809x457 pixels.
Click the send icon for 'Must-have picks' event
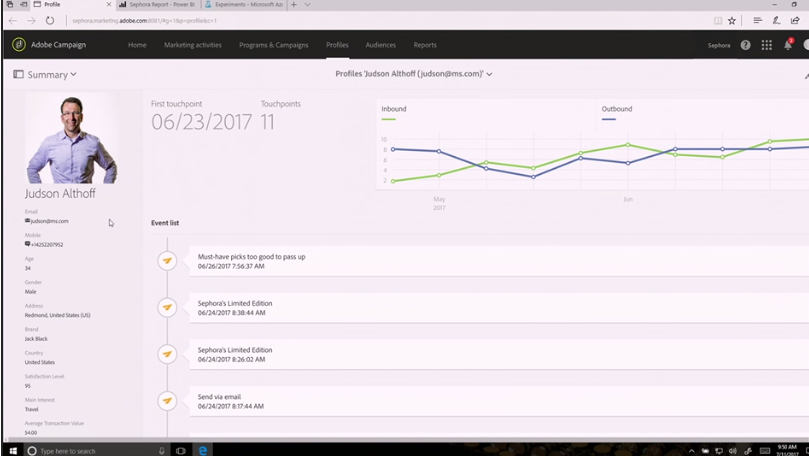(x=167, y=261)
